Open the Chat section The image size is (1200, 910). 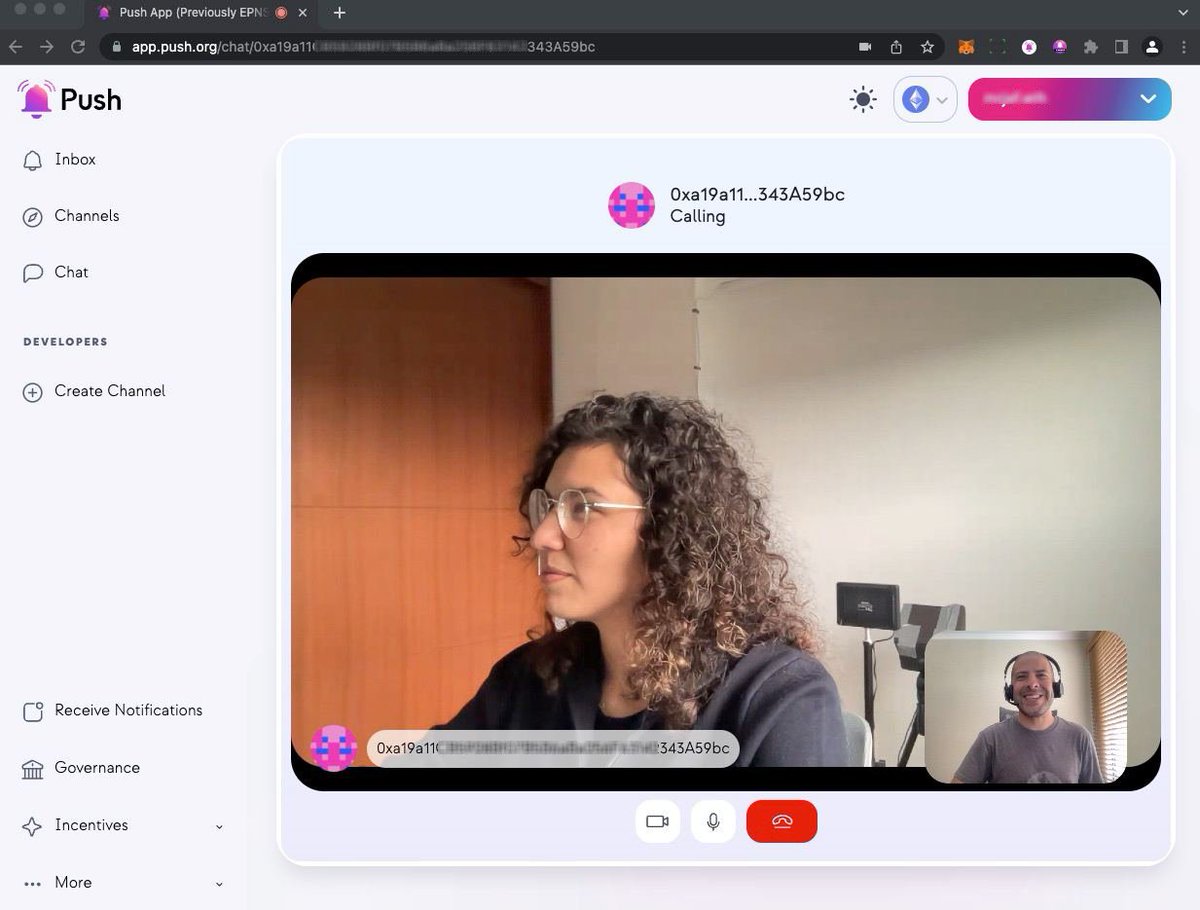57,272
